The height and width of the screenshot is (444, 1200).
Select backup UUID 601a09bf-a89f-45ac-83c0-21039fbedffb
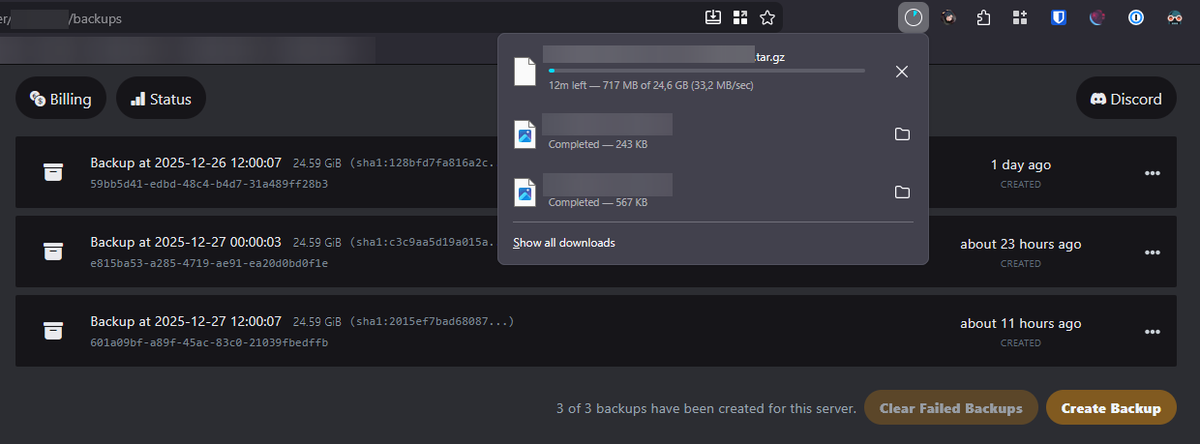(x=209, y=343)
